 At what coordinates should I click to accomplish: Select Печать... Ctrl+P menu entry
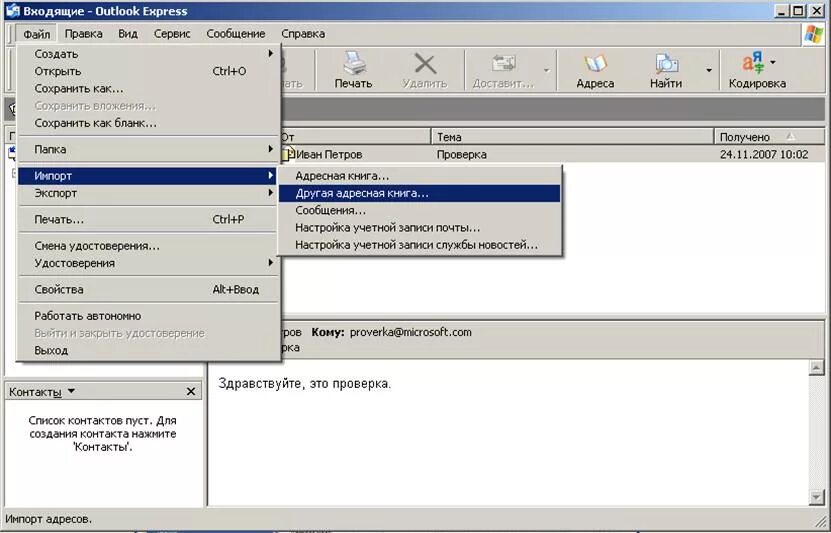(x=148, y=219)
